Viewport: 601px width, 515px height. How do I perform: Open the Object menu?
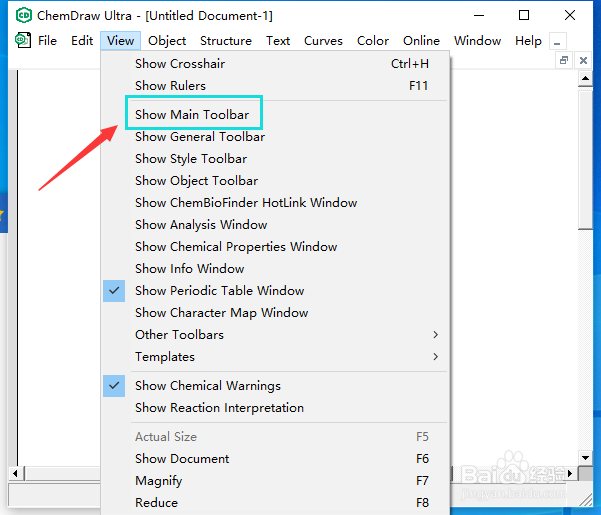(x=167, y=41)
